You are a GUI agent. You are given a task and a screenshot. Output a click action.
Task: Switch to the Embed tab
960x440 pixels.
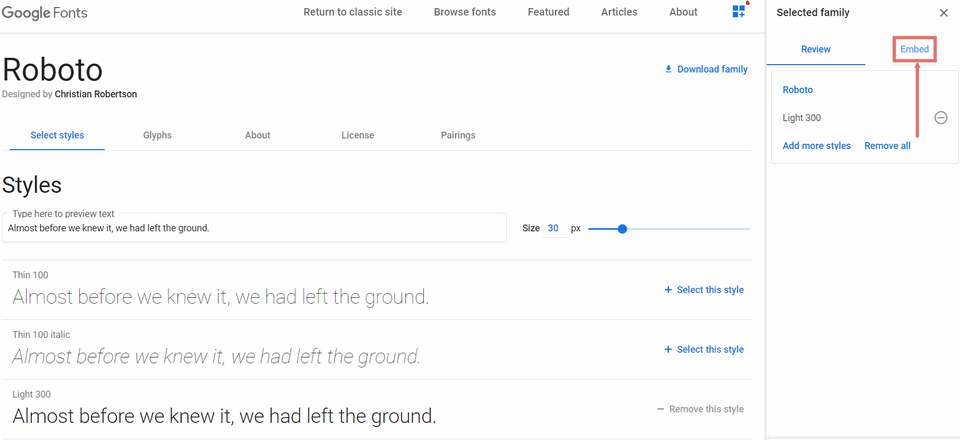tap(914, 49)
